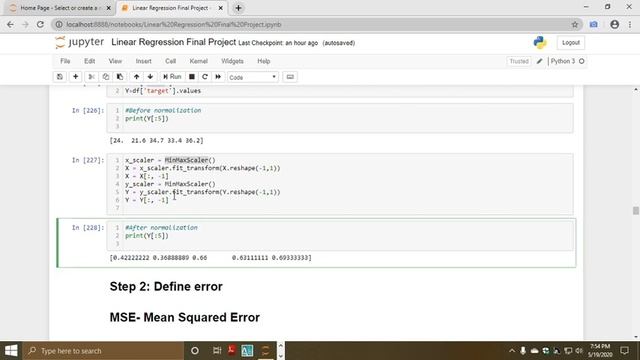Open Task View in taskbar
Screen dimensions: 640x360
coord(217,351)
